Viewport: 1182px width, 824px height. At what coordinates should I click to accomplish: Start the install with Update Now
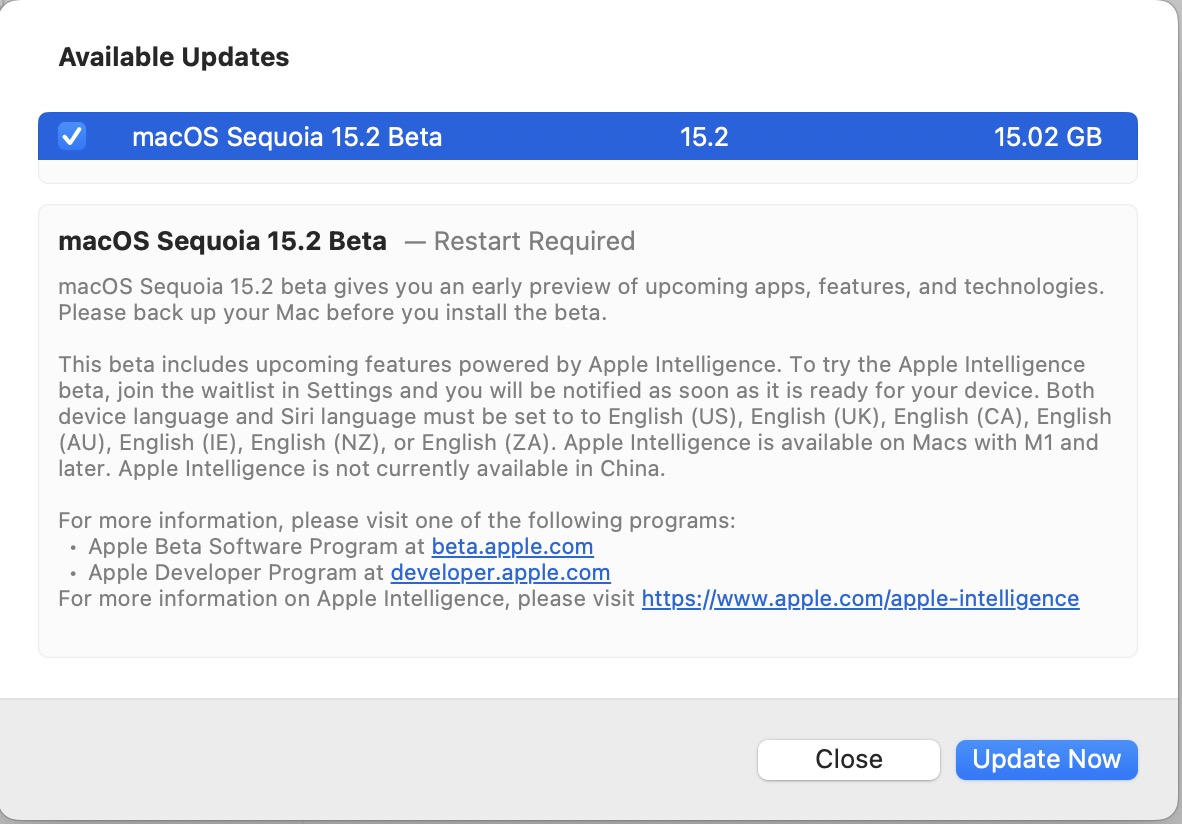pos(1046,760)
